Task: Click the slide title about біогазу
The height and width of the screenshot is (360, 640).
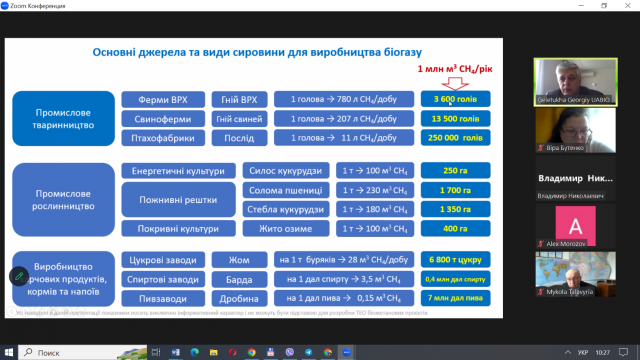Action: coord(257,52)
